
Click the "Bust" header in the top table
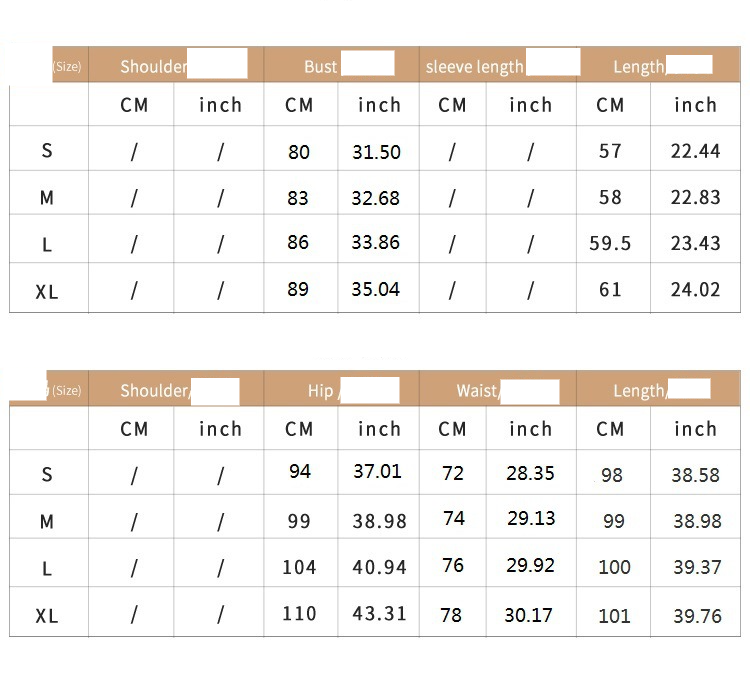tap(321, 67)
